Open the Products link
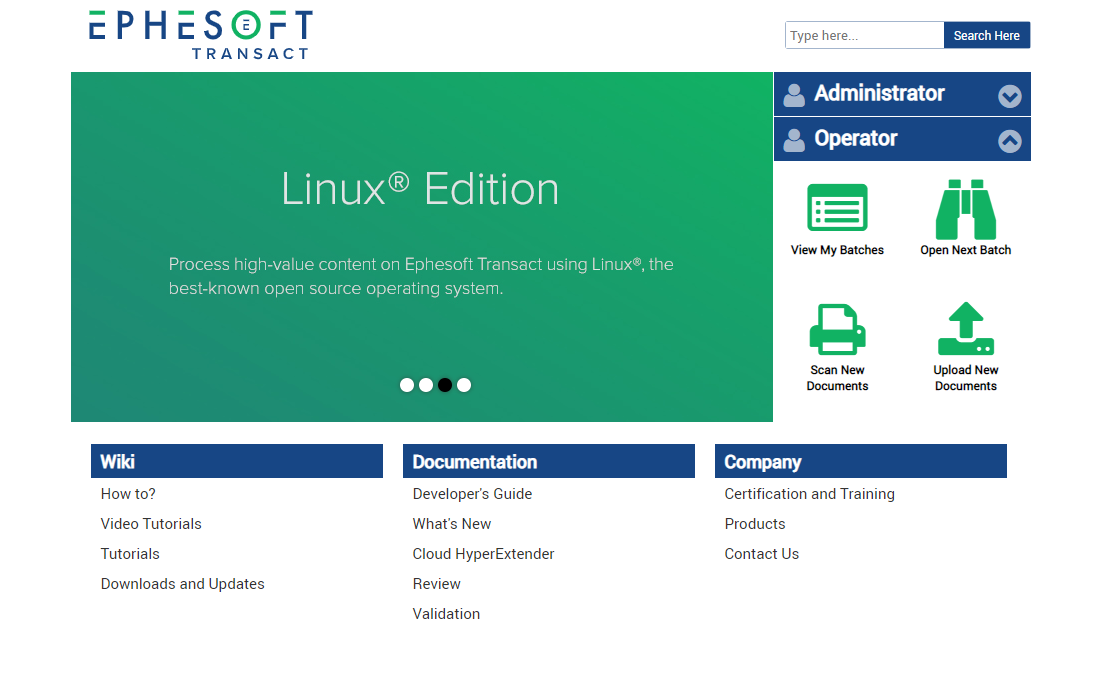1115x674 pixels. point(754,523)
